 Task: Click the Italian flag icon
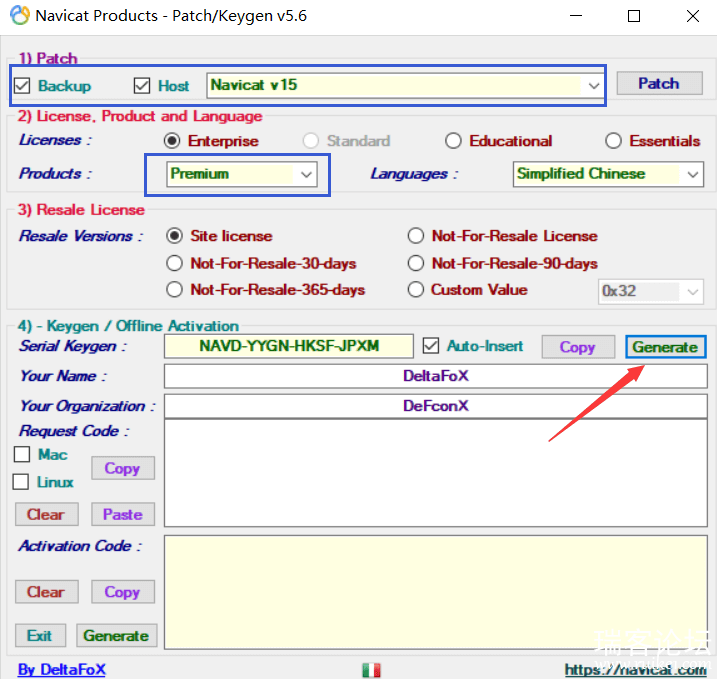pyautogui.click(x=371, y=670)
